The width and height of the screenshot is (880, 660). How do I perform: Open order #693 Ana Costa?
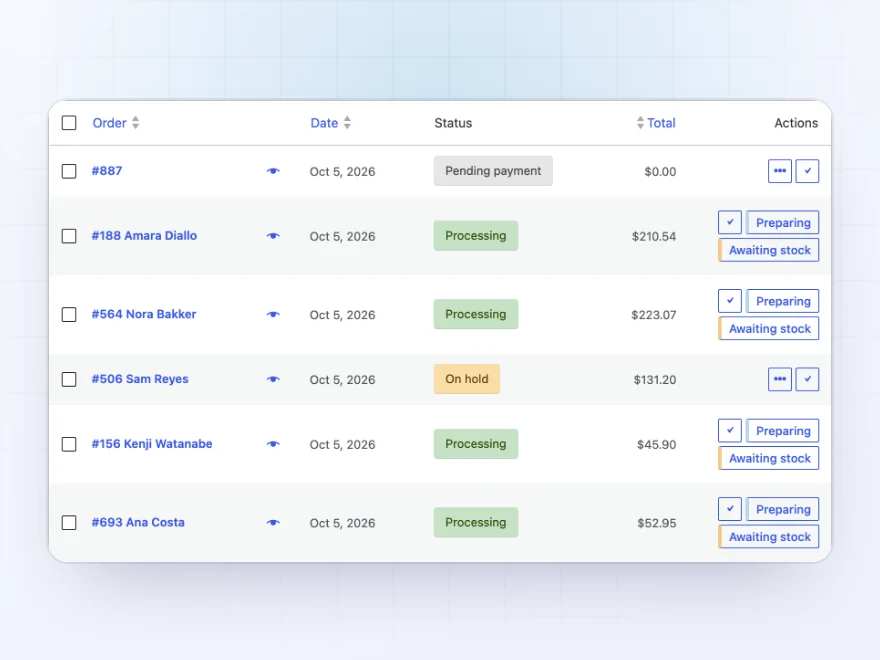click(138, 522)
